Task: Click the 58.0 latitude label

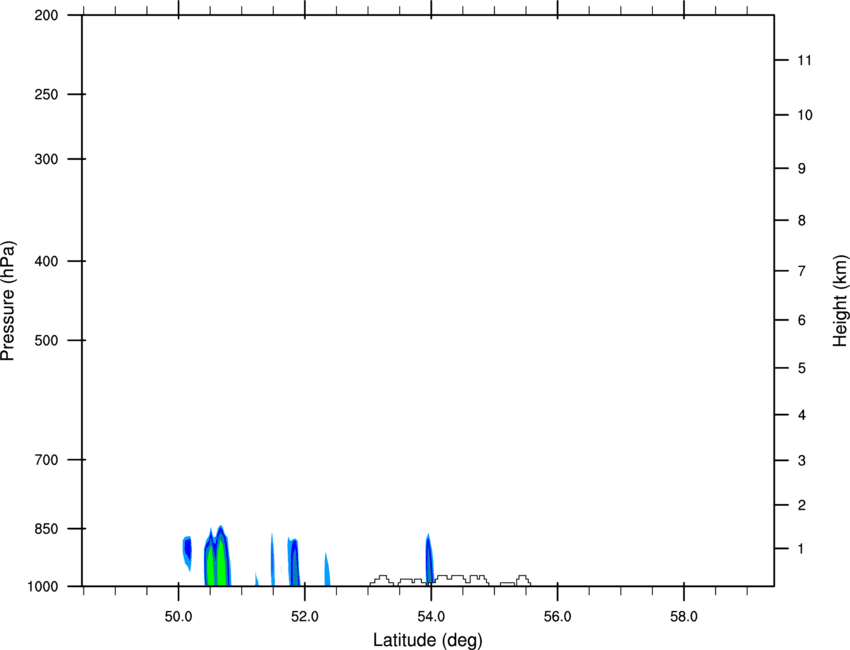Action: (684, 617)
